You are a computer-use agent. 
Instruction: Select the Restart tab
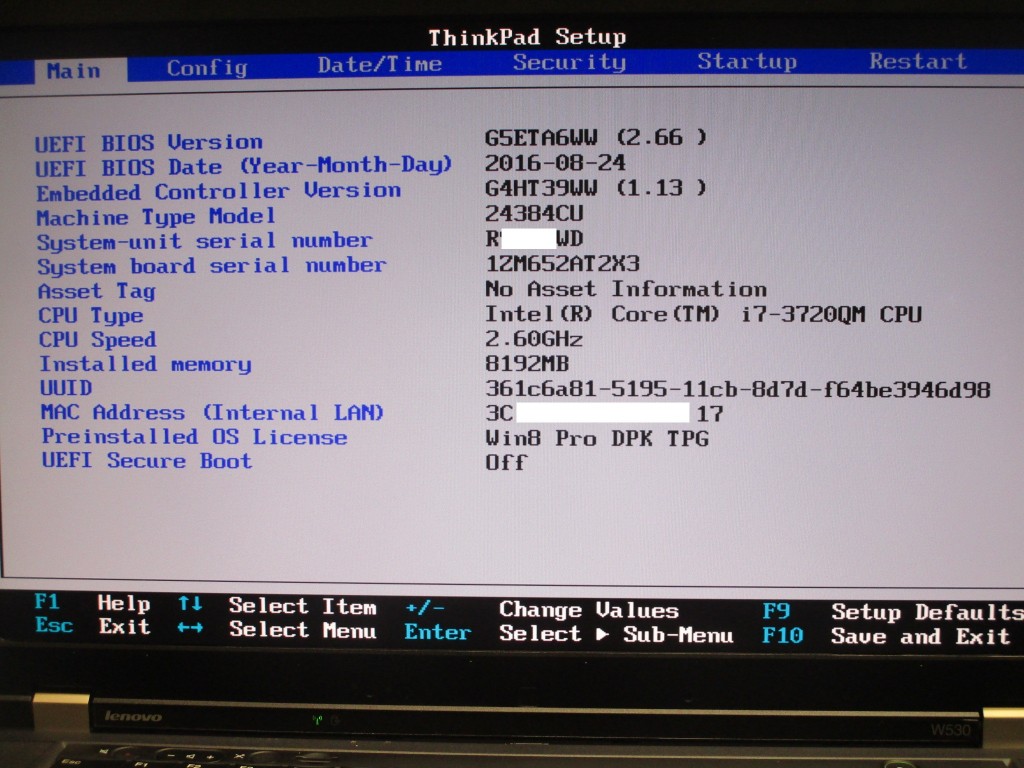(918, 61)
